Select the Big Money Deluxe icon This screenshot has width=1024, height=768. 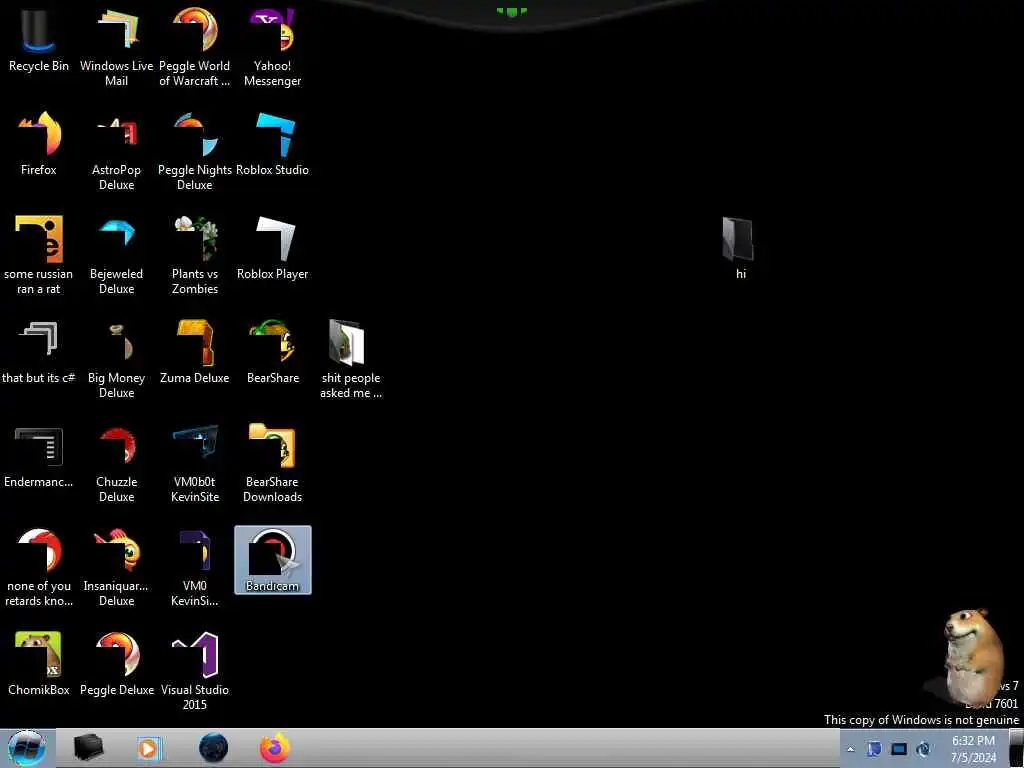click(116, 359)
